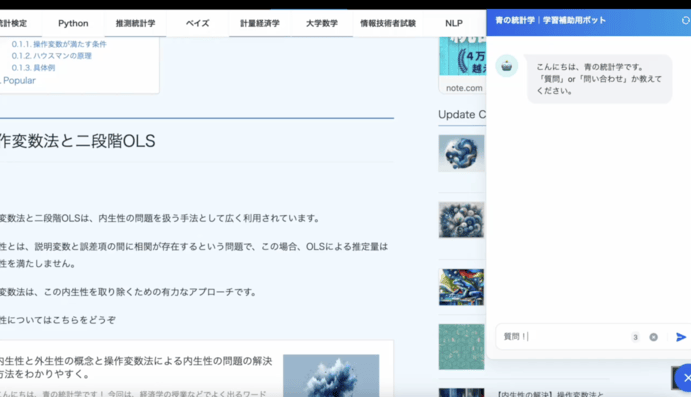This screenshot has width=691, height=397.
Task: Jump to 0.1.2. ハウスマンの原理 section
Action: tap(52, 56)
